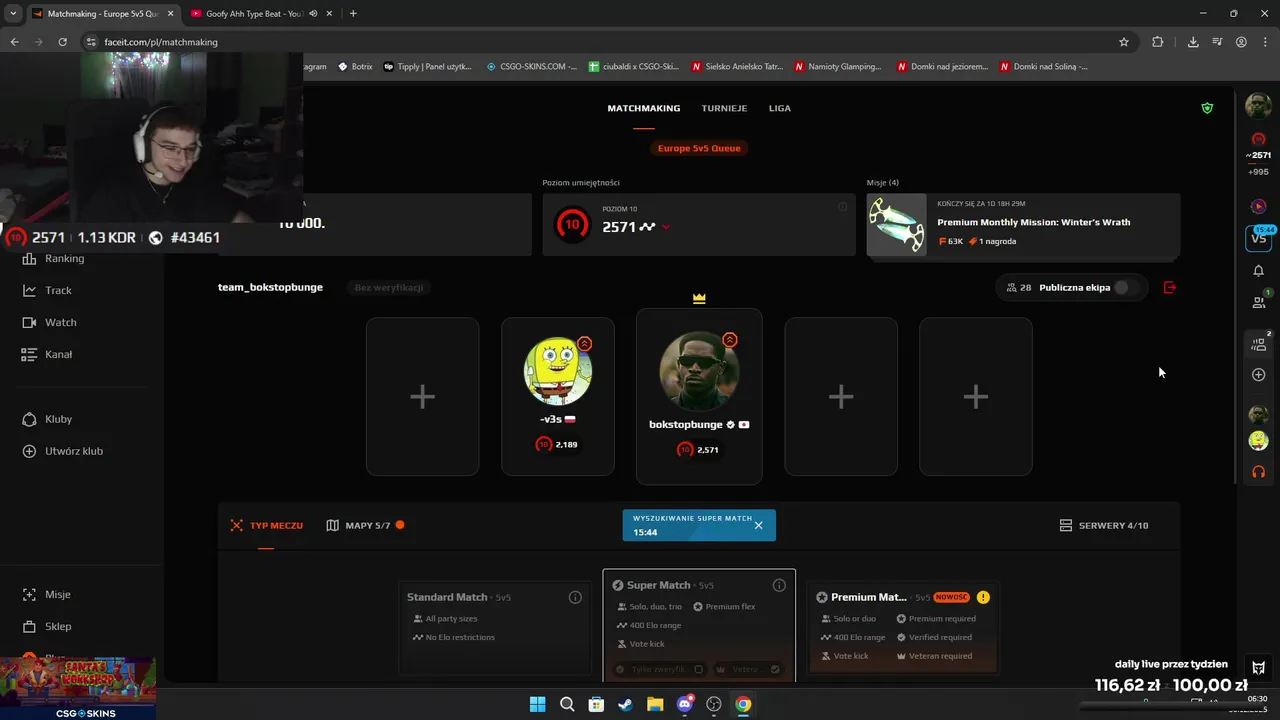Screen dimensions: 1280x720
Task: Open the friends list icon with badge
Action: tap(1258, 302)
